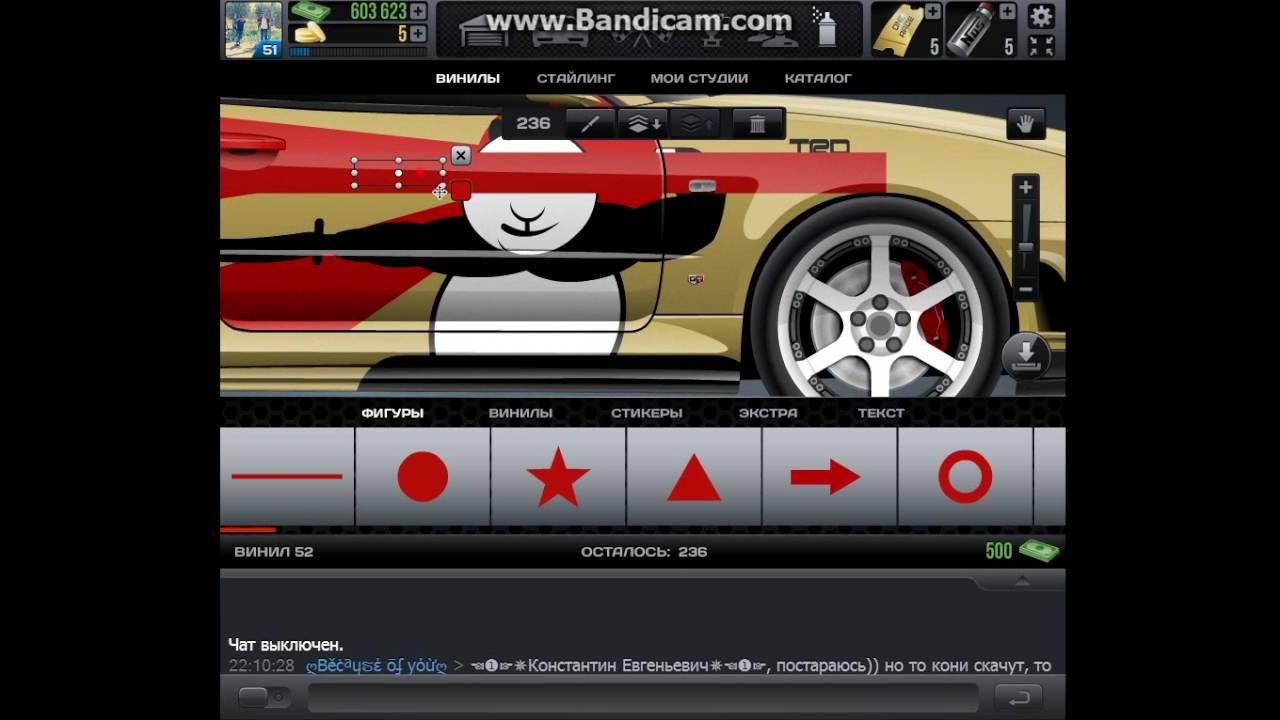Image resolution: width=1280 pixels, height=720 pixels.
Task: Select the ЭКСТРА category
Action: tap(768, 413)
